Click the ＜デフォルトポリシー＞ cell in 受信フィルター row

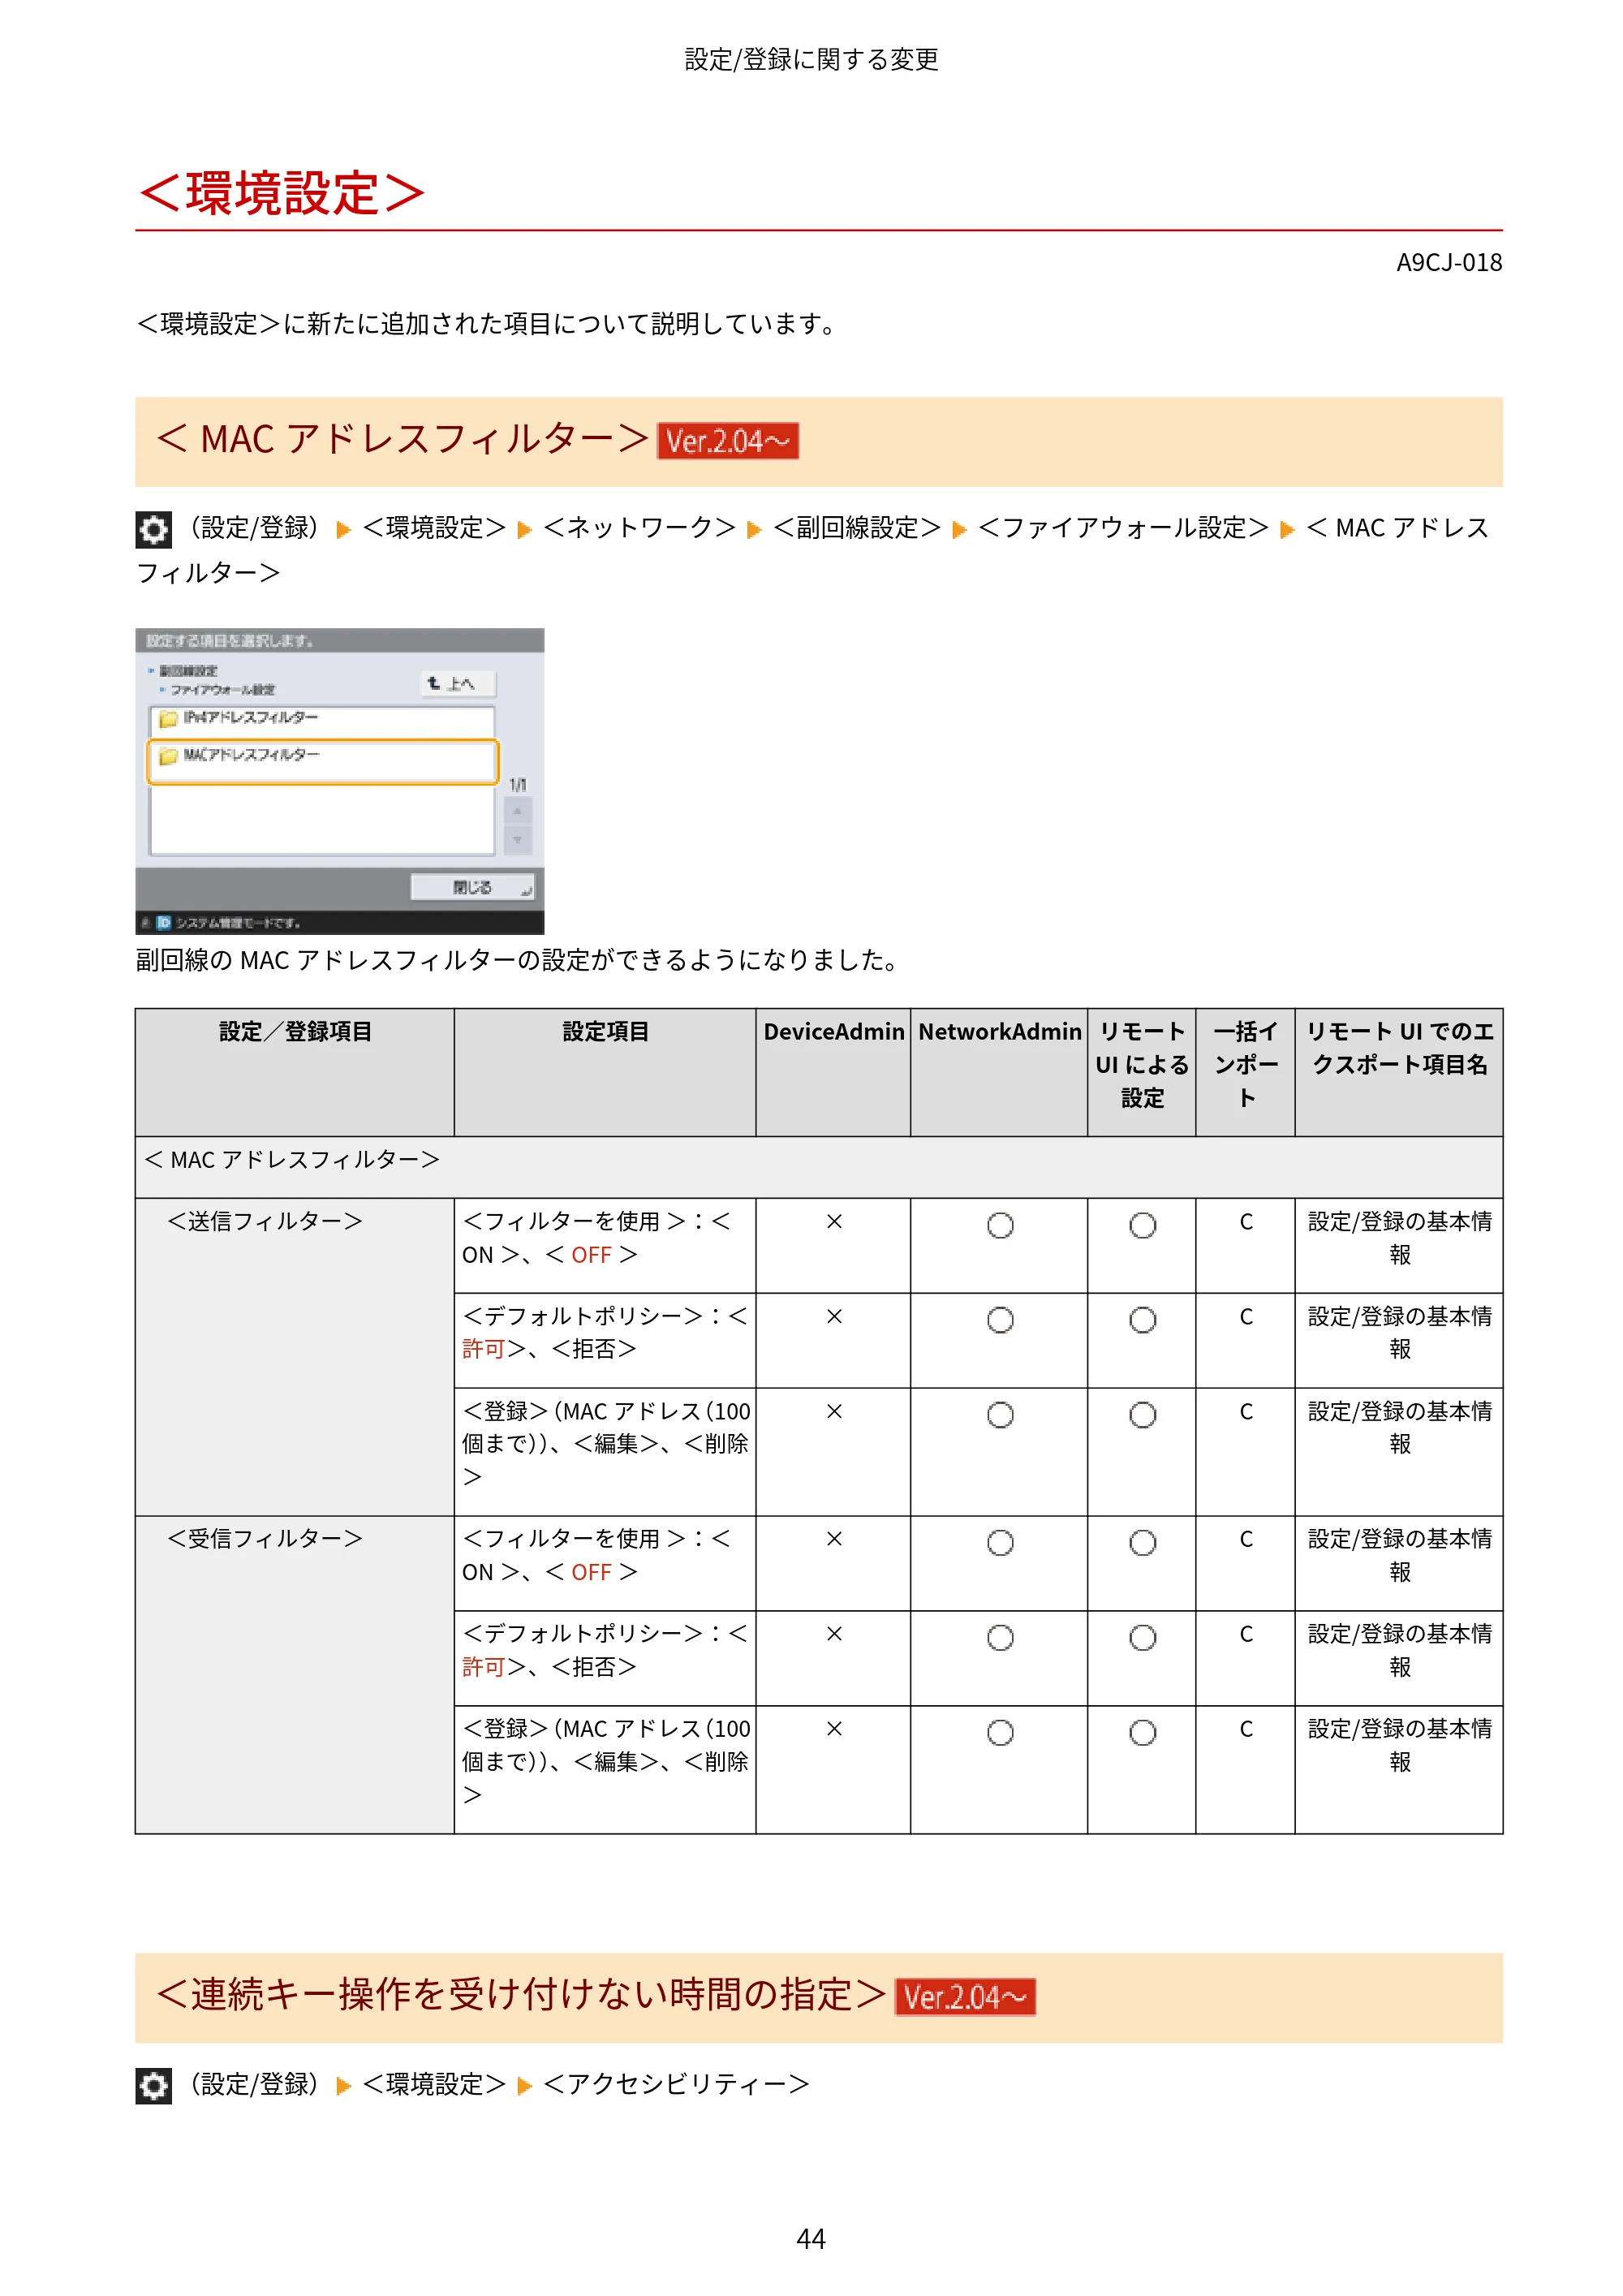coord(605,1658)
